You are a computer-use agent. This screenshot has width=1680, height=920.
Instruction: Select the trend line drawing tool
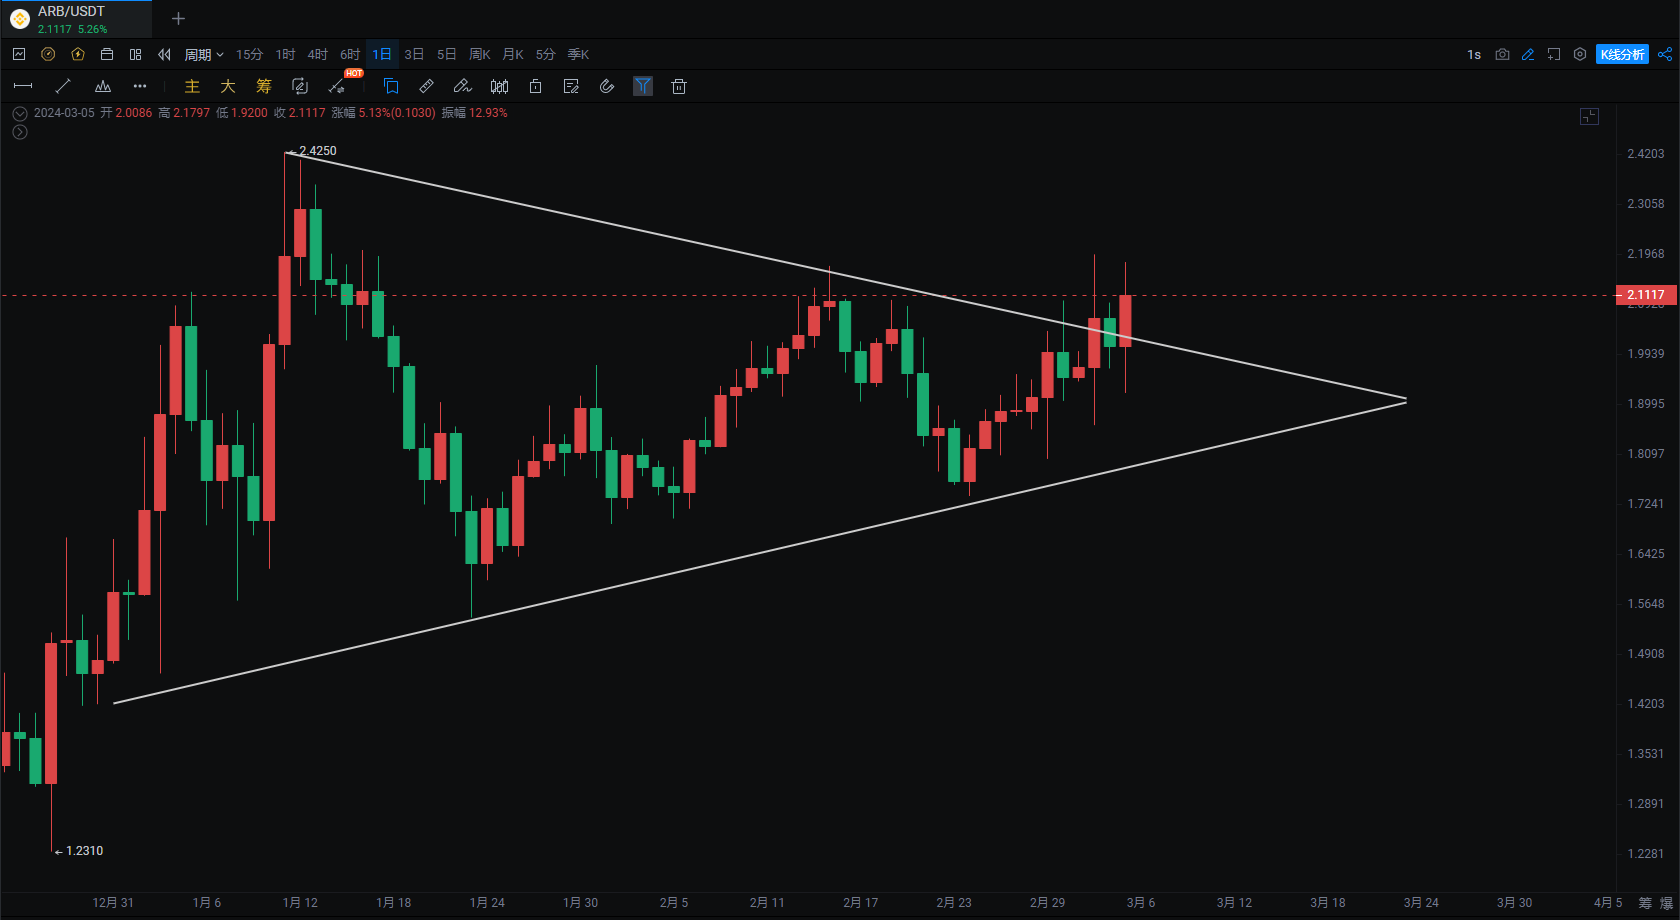pos(63,86)
